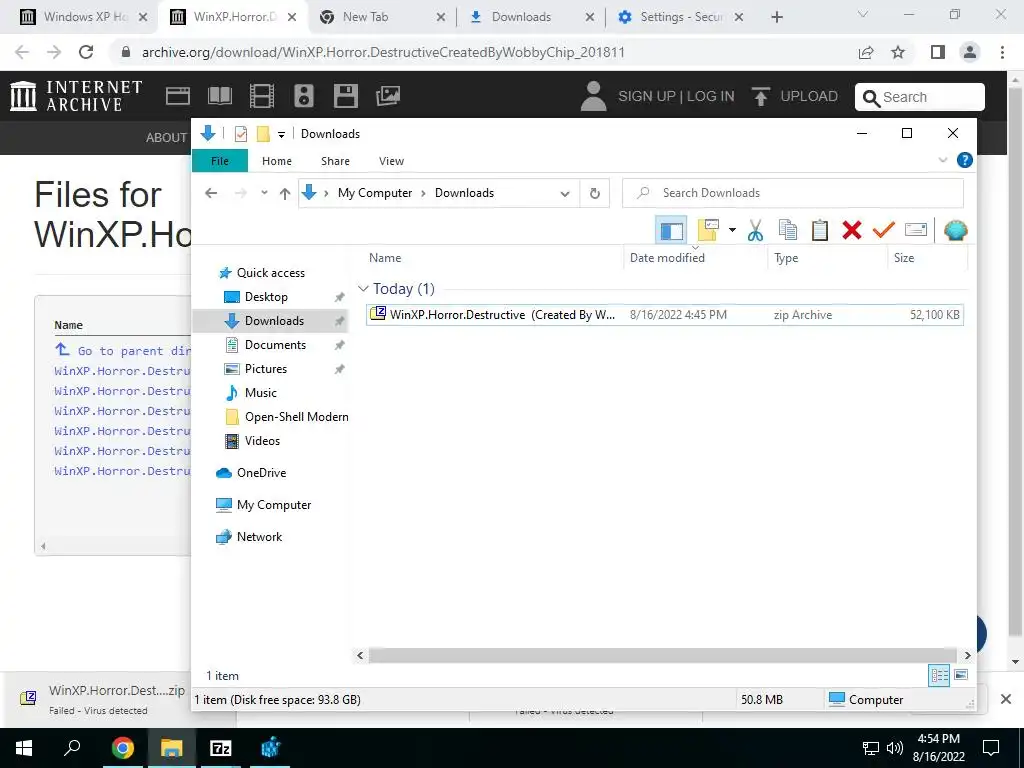Click the share page icon in Chrome
This screenshot has height=768, width=1024.
click(866, 52)
